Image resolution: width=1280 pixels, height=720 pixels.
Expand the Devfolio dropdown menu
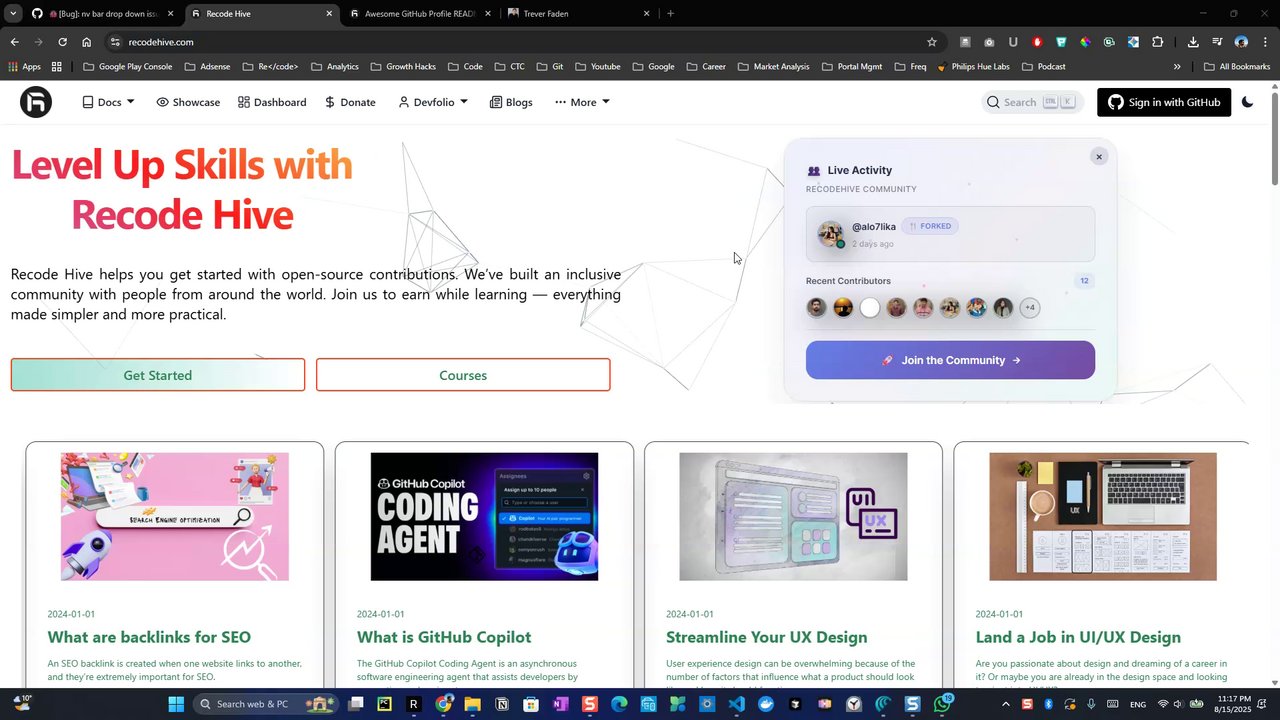[x=433, y=102]
